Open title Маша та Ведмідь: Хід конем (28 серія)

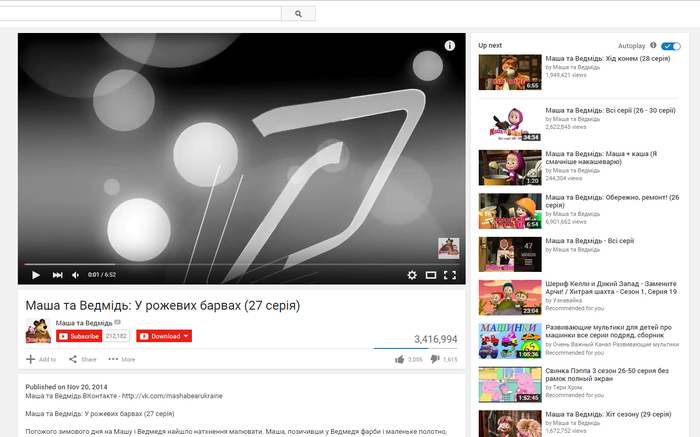pyautogui.click(x=608, y=58)
